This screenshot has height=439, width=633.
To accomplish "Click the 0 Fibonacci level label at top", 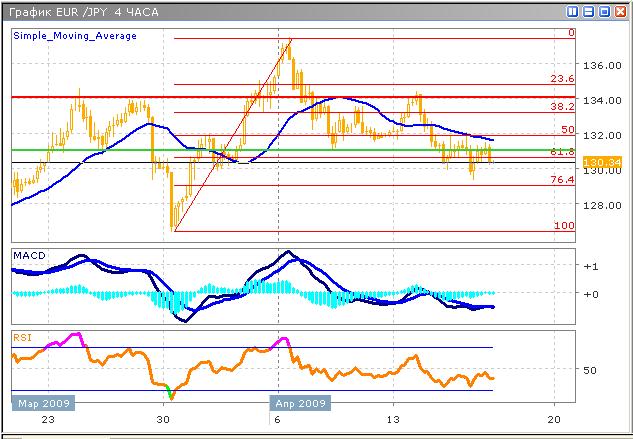I will [570, 33].
